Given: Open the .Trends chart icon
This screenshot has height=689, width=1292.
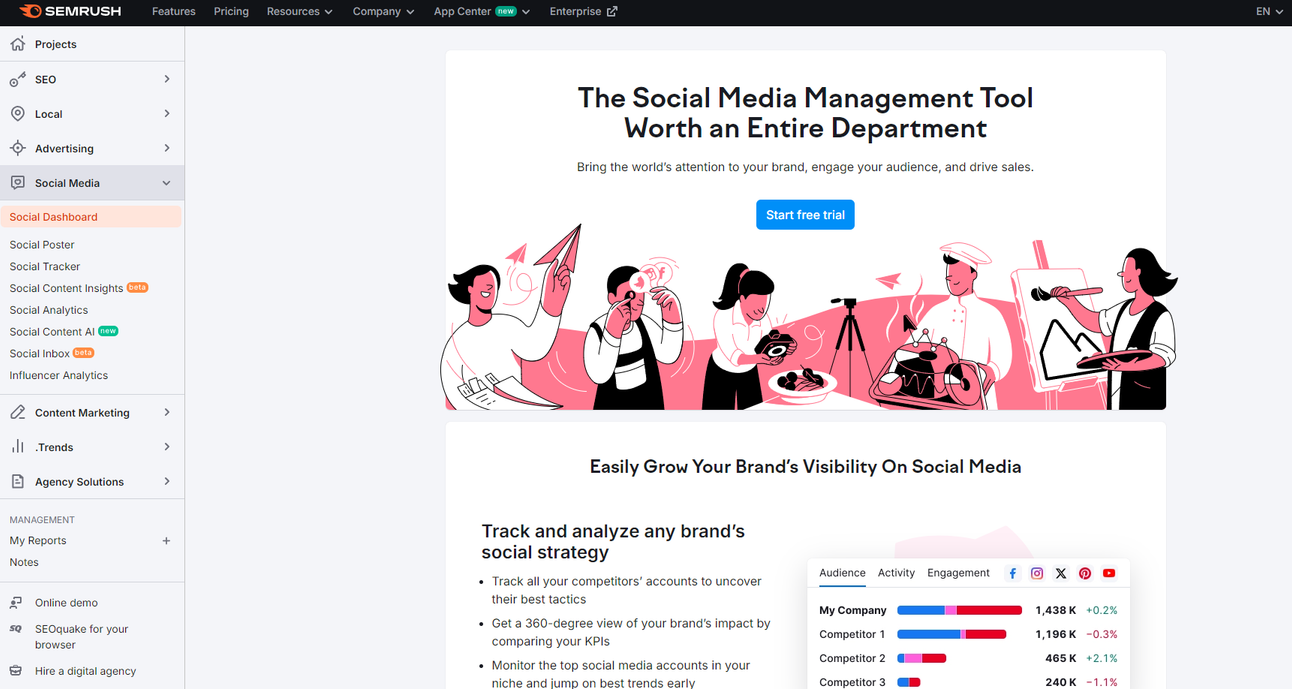Looking at the screenshot, I should pyautogui.click(x=17, y=447).
